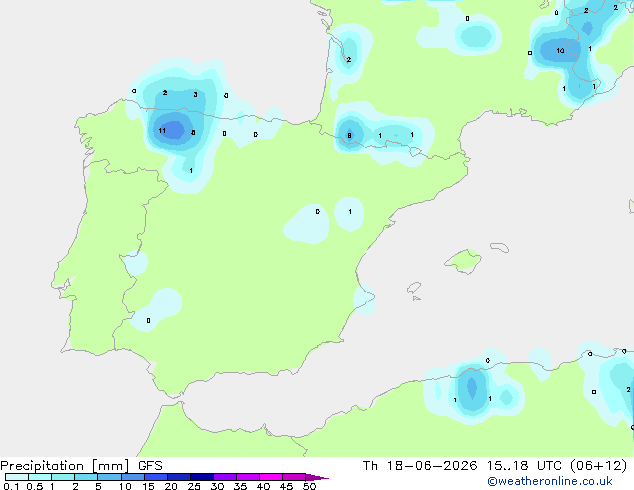The width and height of the screenshot is (634, 490).
Task: Click the '10' rainfall value over southeast France
Action: tap(560, 51)
